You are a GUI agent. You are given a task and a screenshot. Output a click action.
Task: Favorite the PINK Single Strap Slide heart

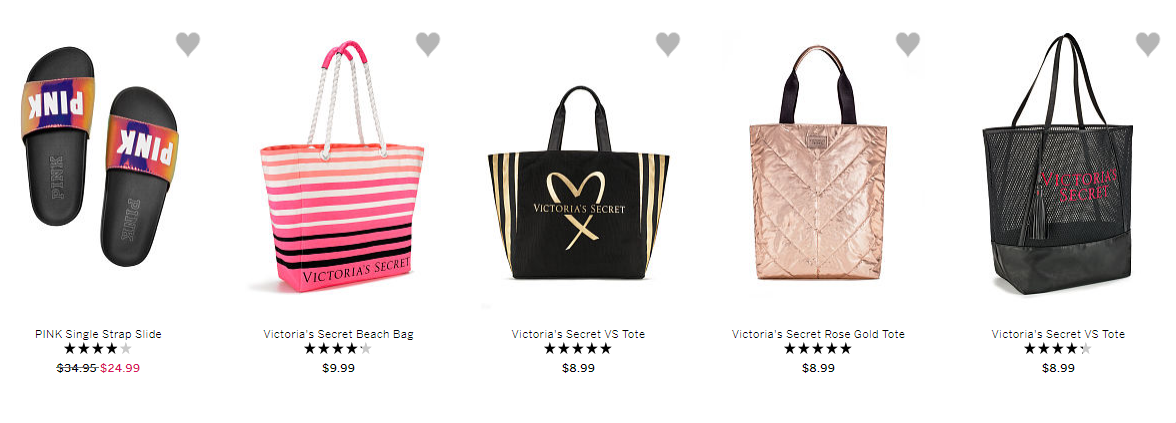188,44
